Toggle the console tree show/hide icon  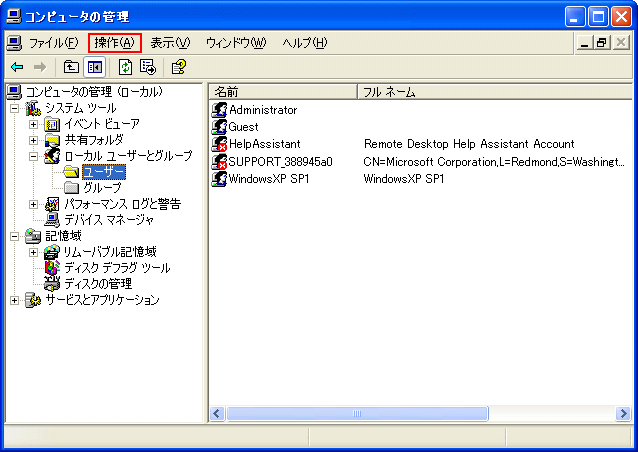pos(95,67)
